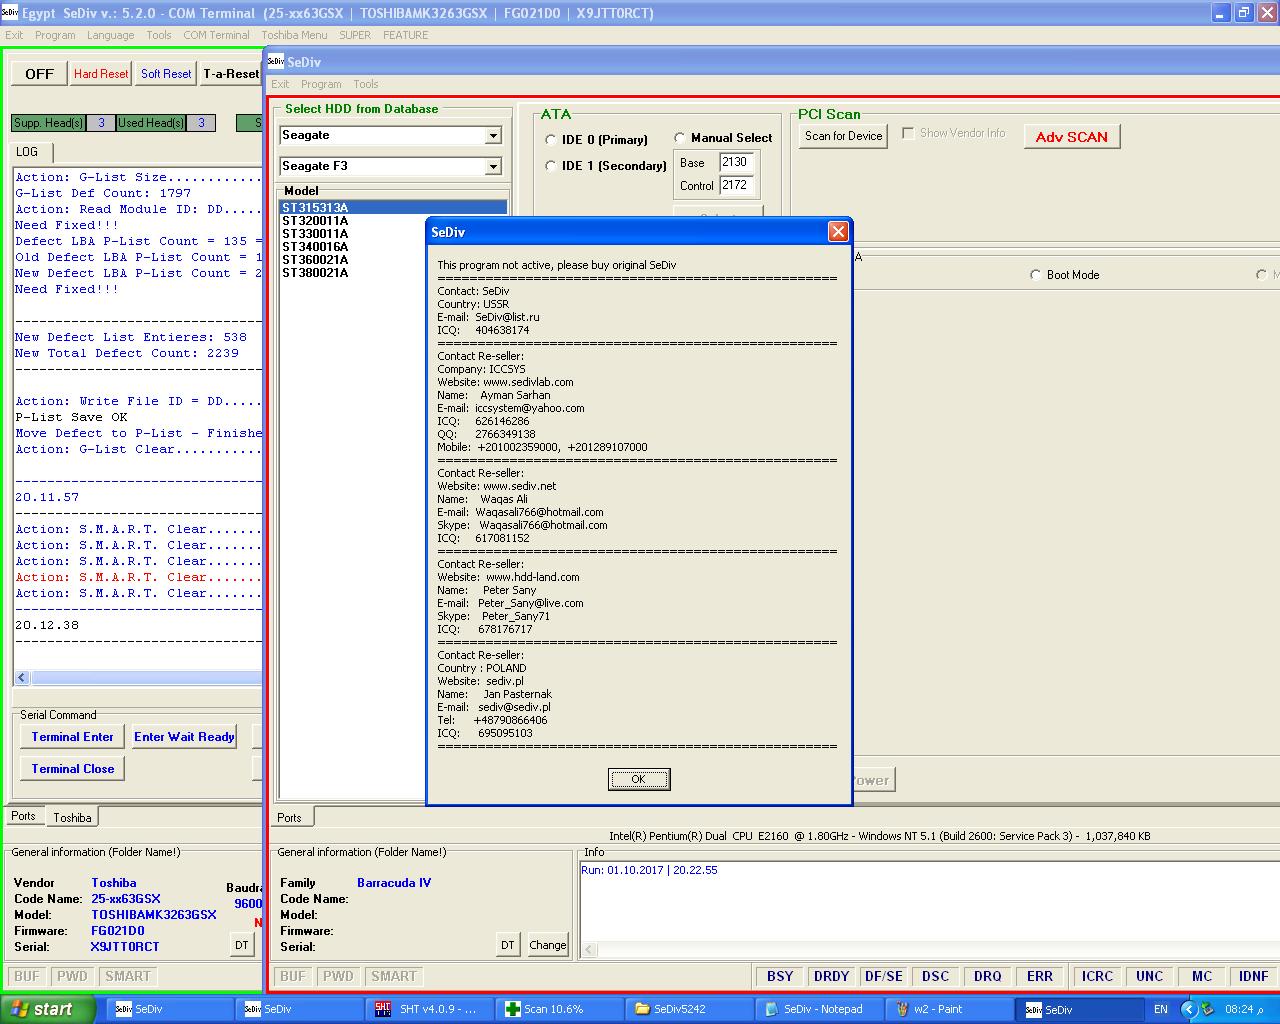
Task: Click DRDY status indicator
Action: (832, 977)
